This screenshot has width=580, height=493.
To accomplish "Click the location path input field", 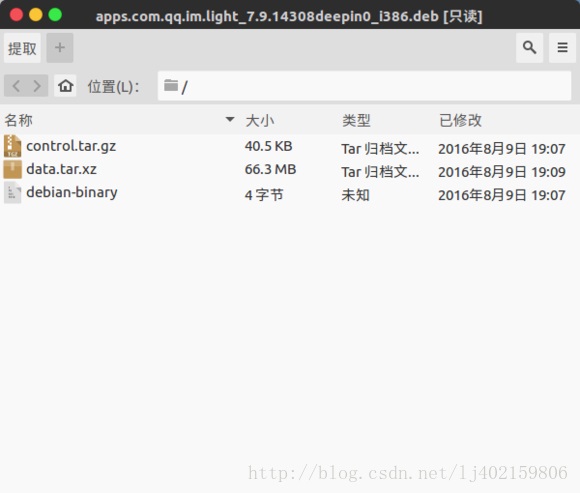I will [364, 86].
